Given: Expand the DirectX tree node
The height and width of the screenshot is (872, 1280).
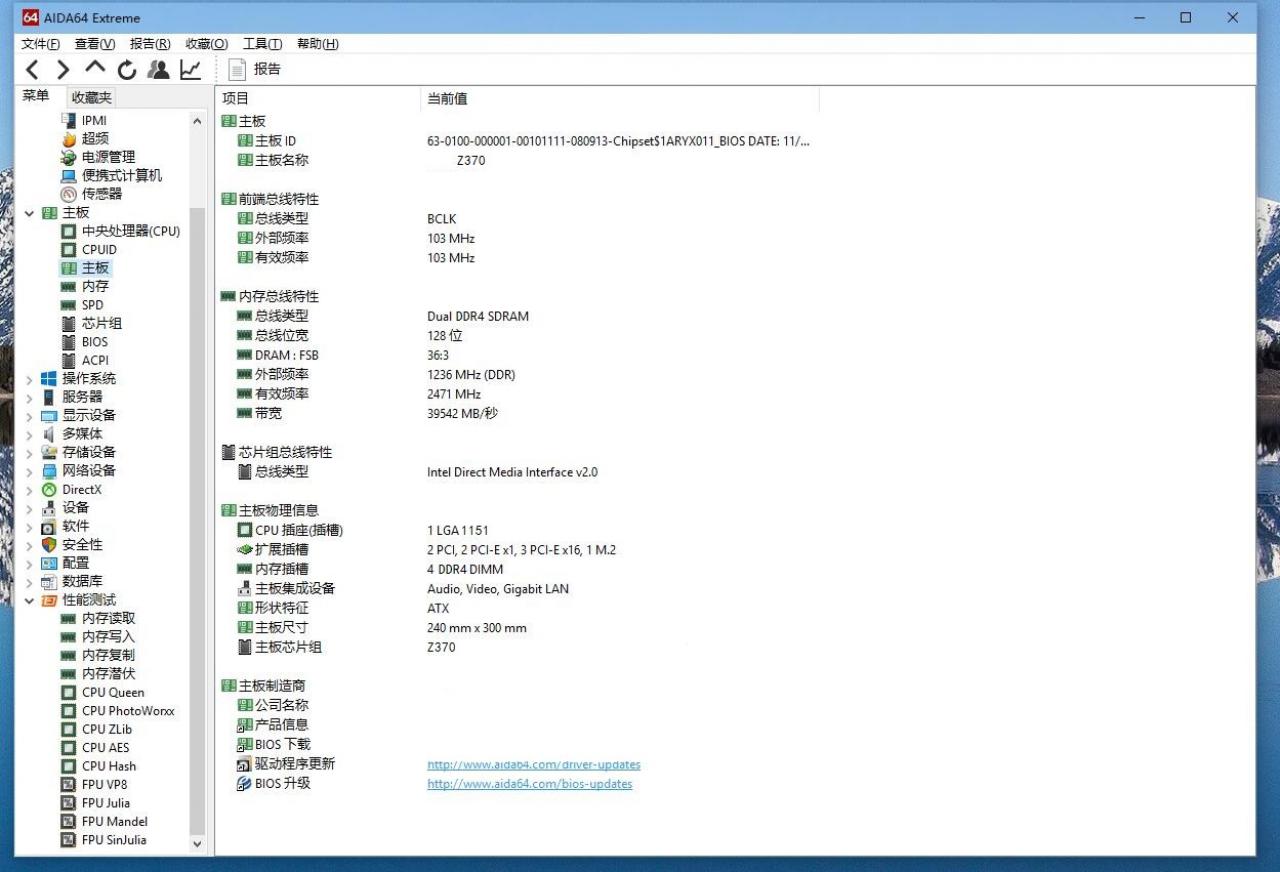Looking at the screenshot, I should (29, 490).
